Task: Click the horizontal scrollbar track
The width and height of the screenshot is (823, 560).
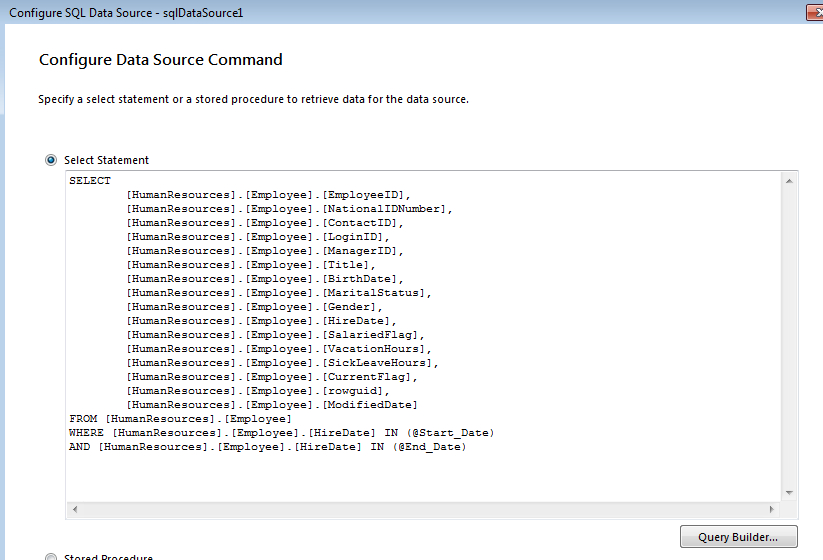Action: coord(420,509)
